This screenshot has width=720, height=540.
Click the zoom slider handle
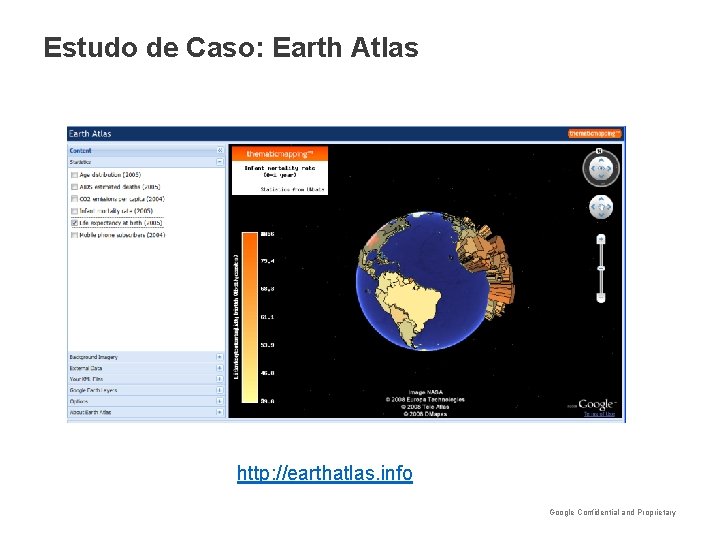click(601, 268)
